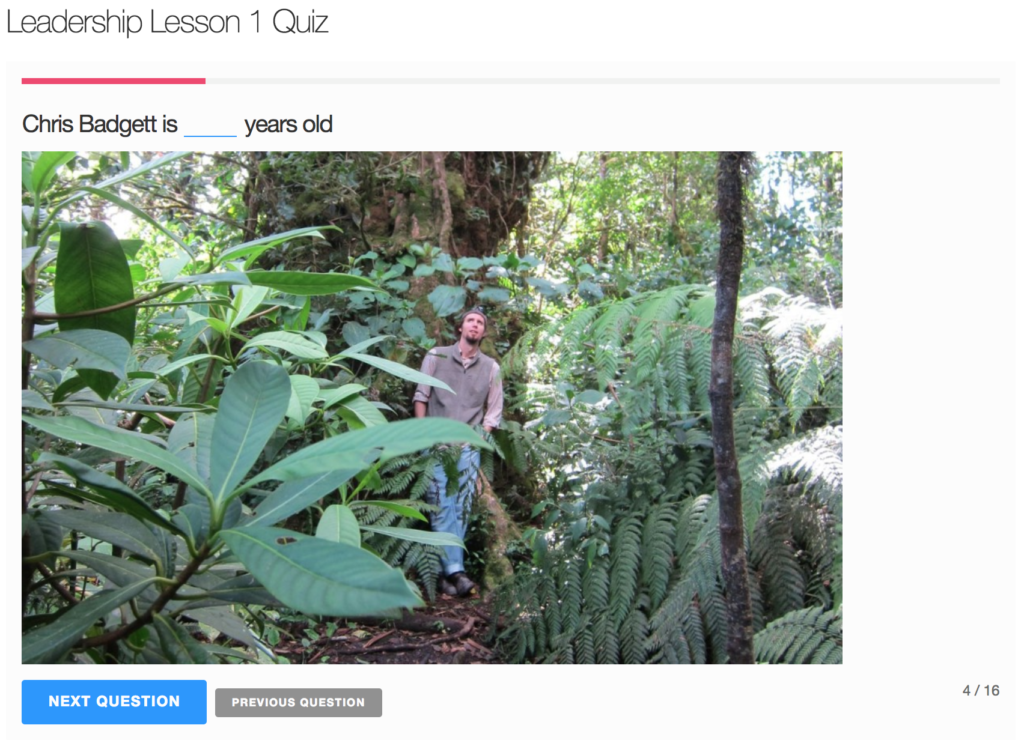Select the Leadership Lesson 1 Quiz title

coord(167,22)
